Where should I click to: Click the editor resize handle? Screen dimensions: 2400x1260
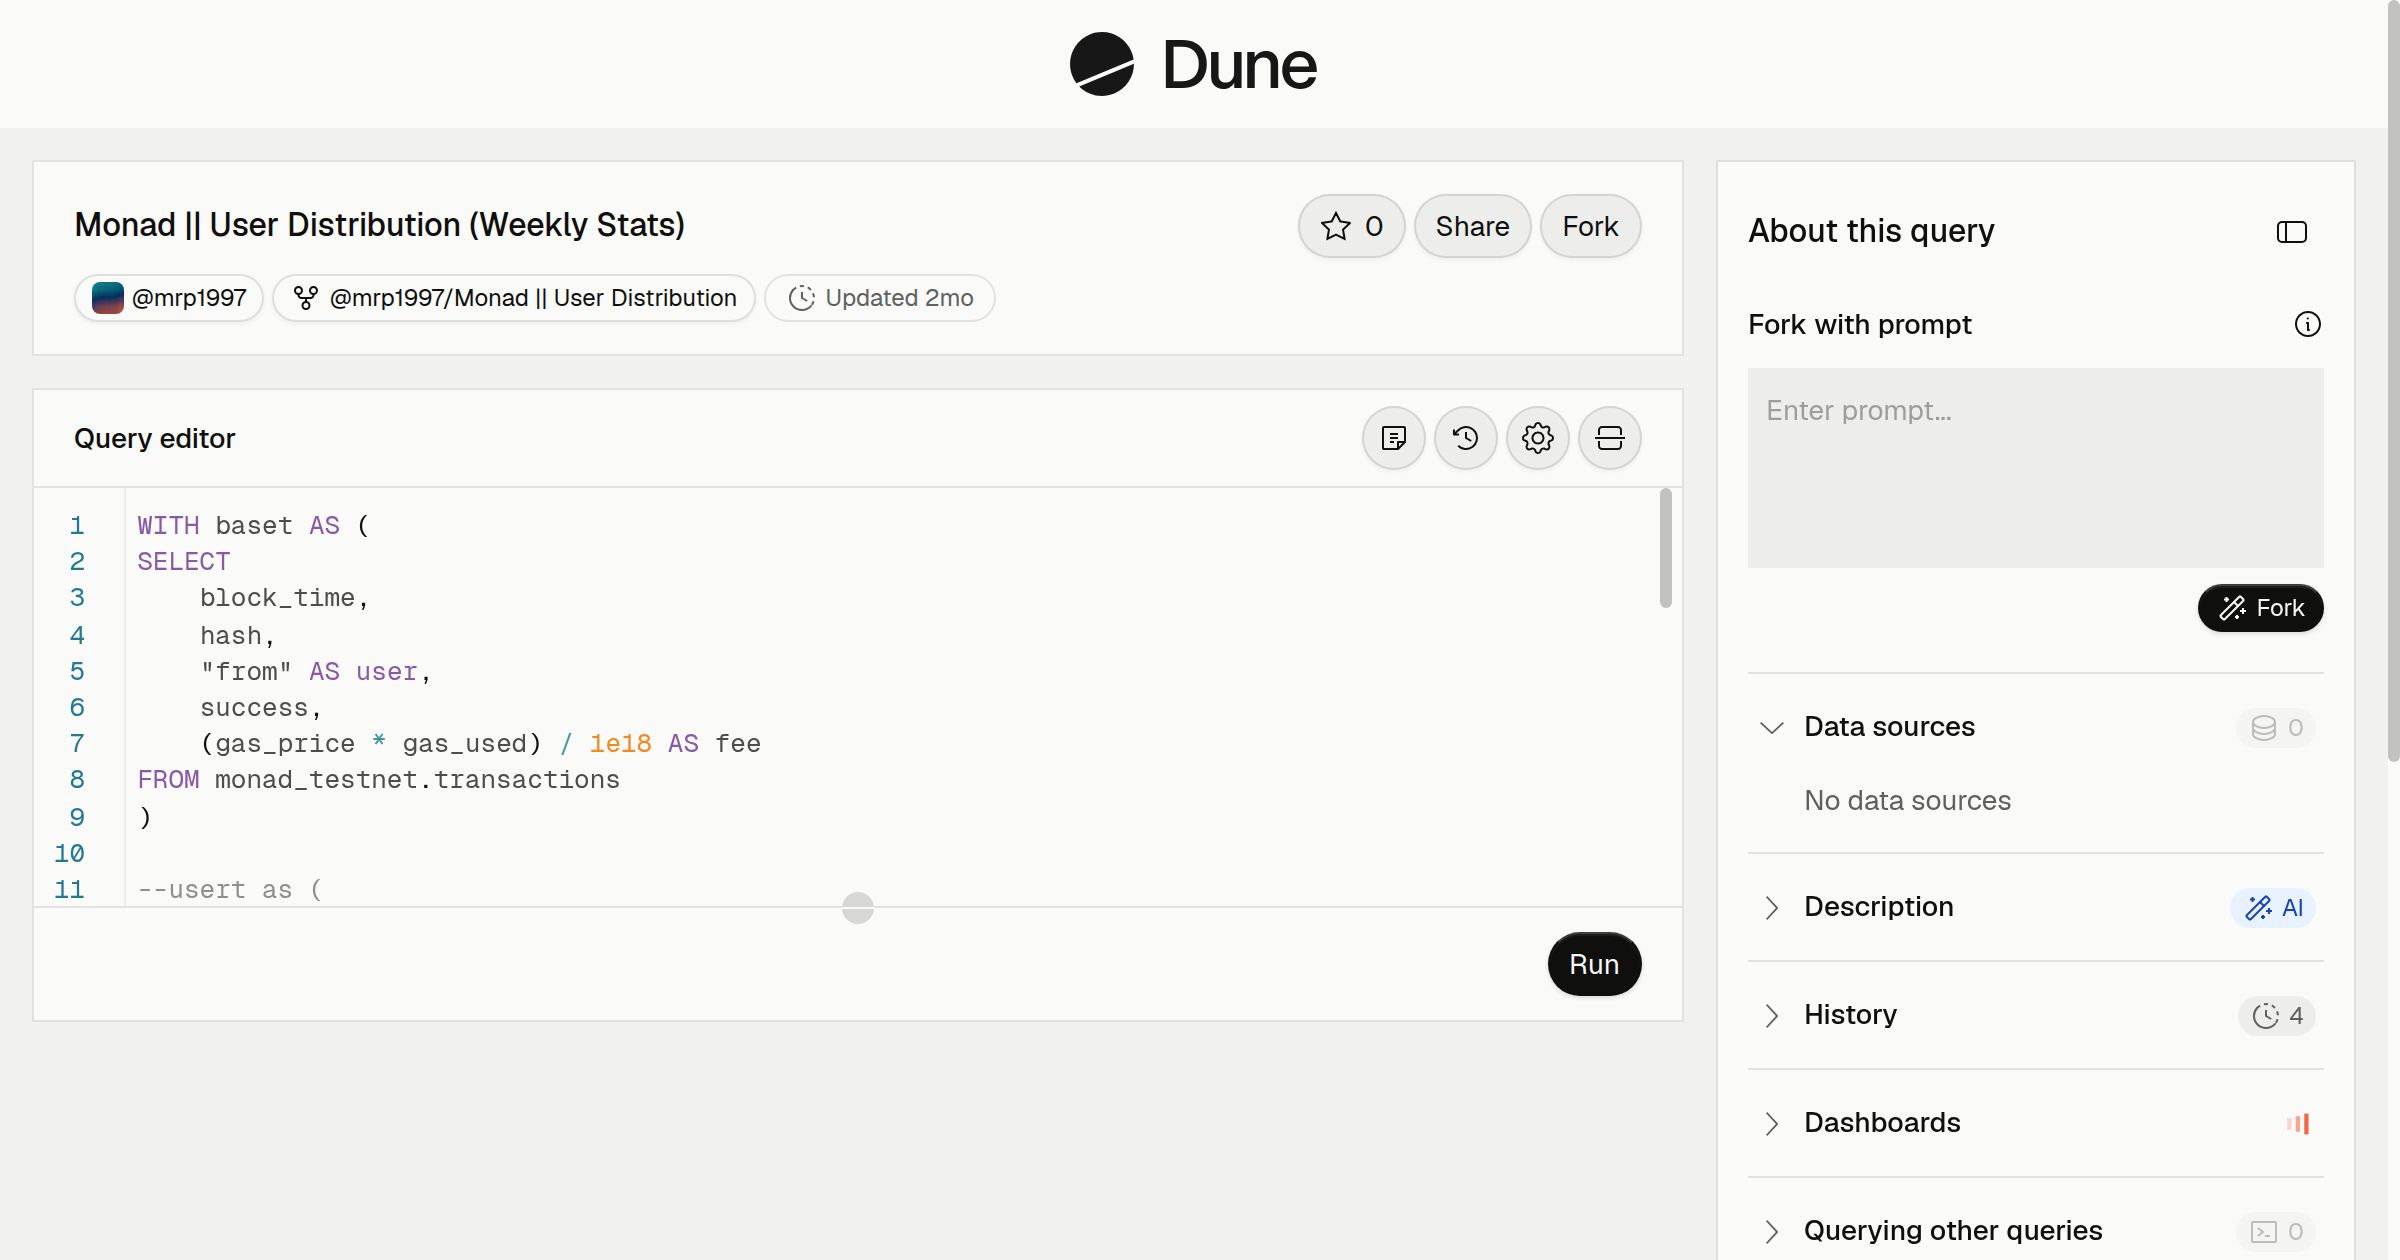point(858,908)
